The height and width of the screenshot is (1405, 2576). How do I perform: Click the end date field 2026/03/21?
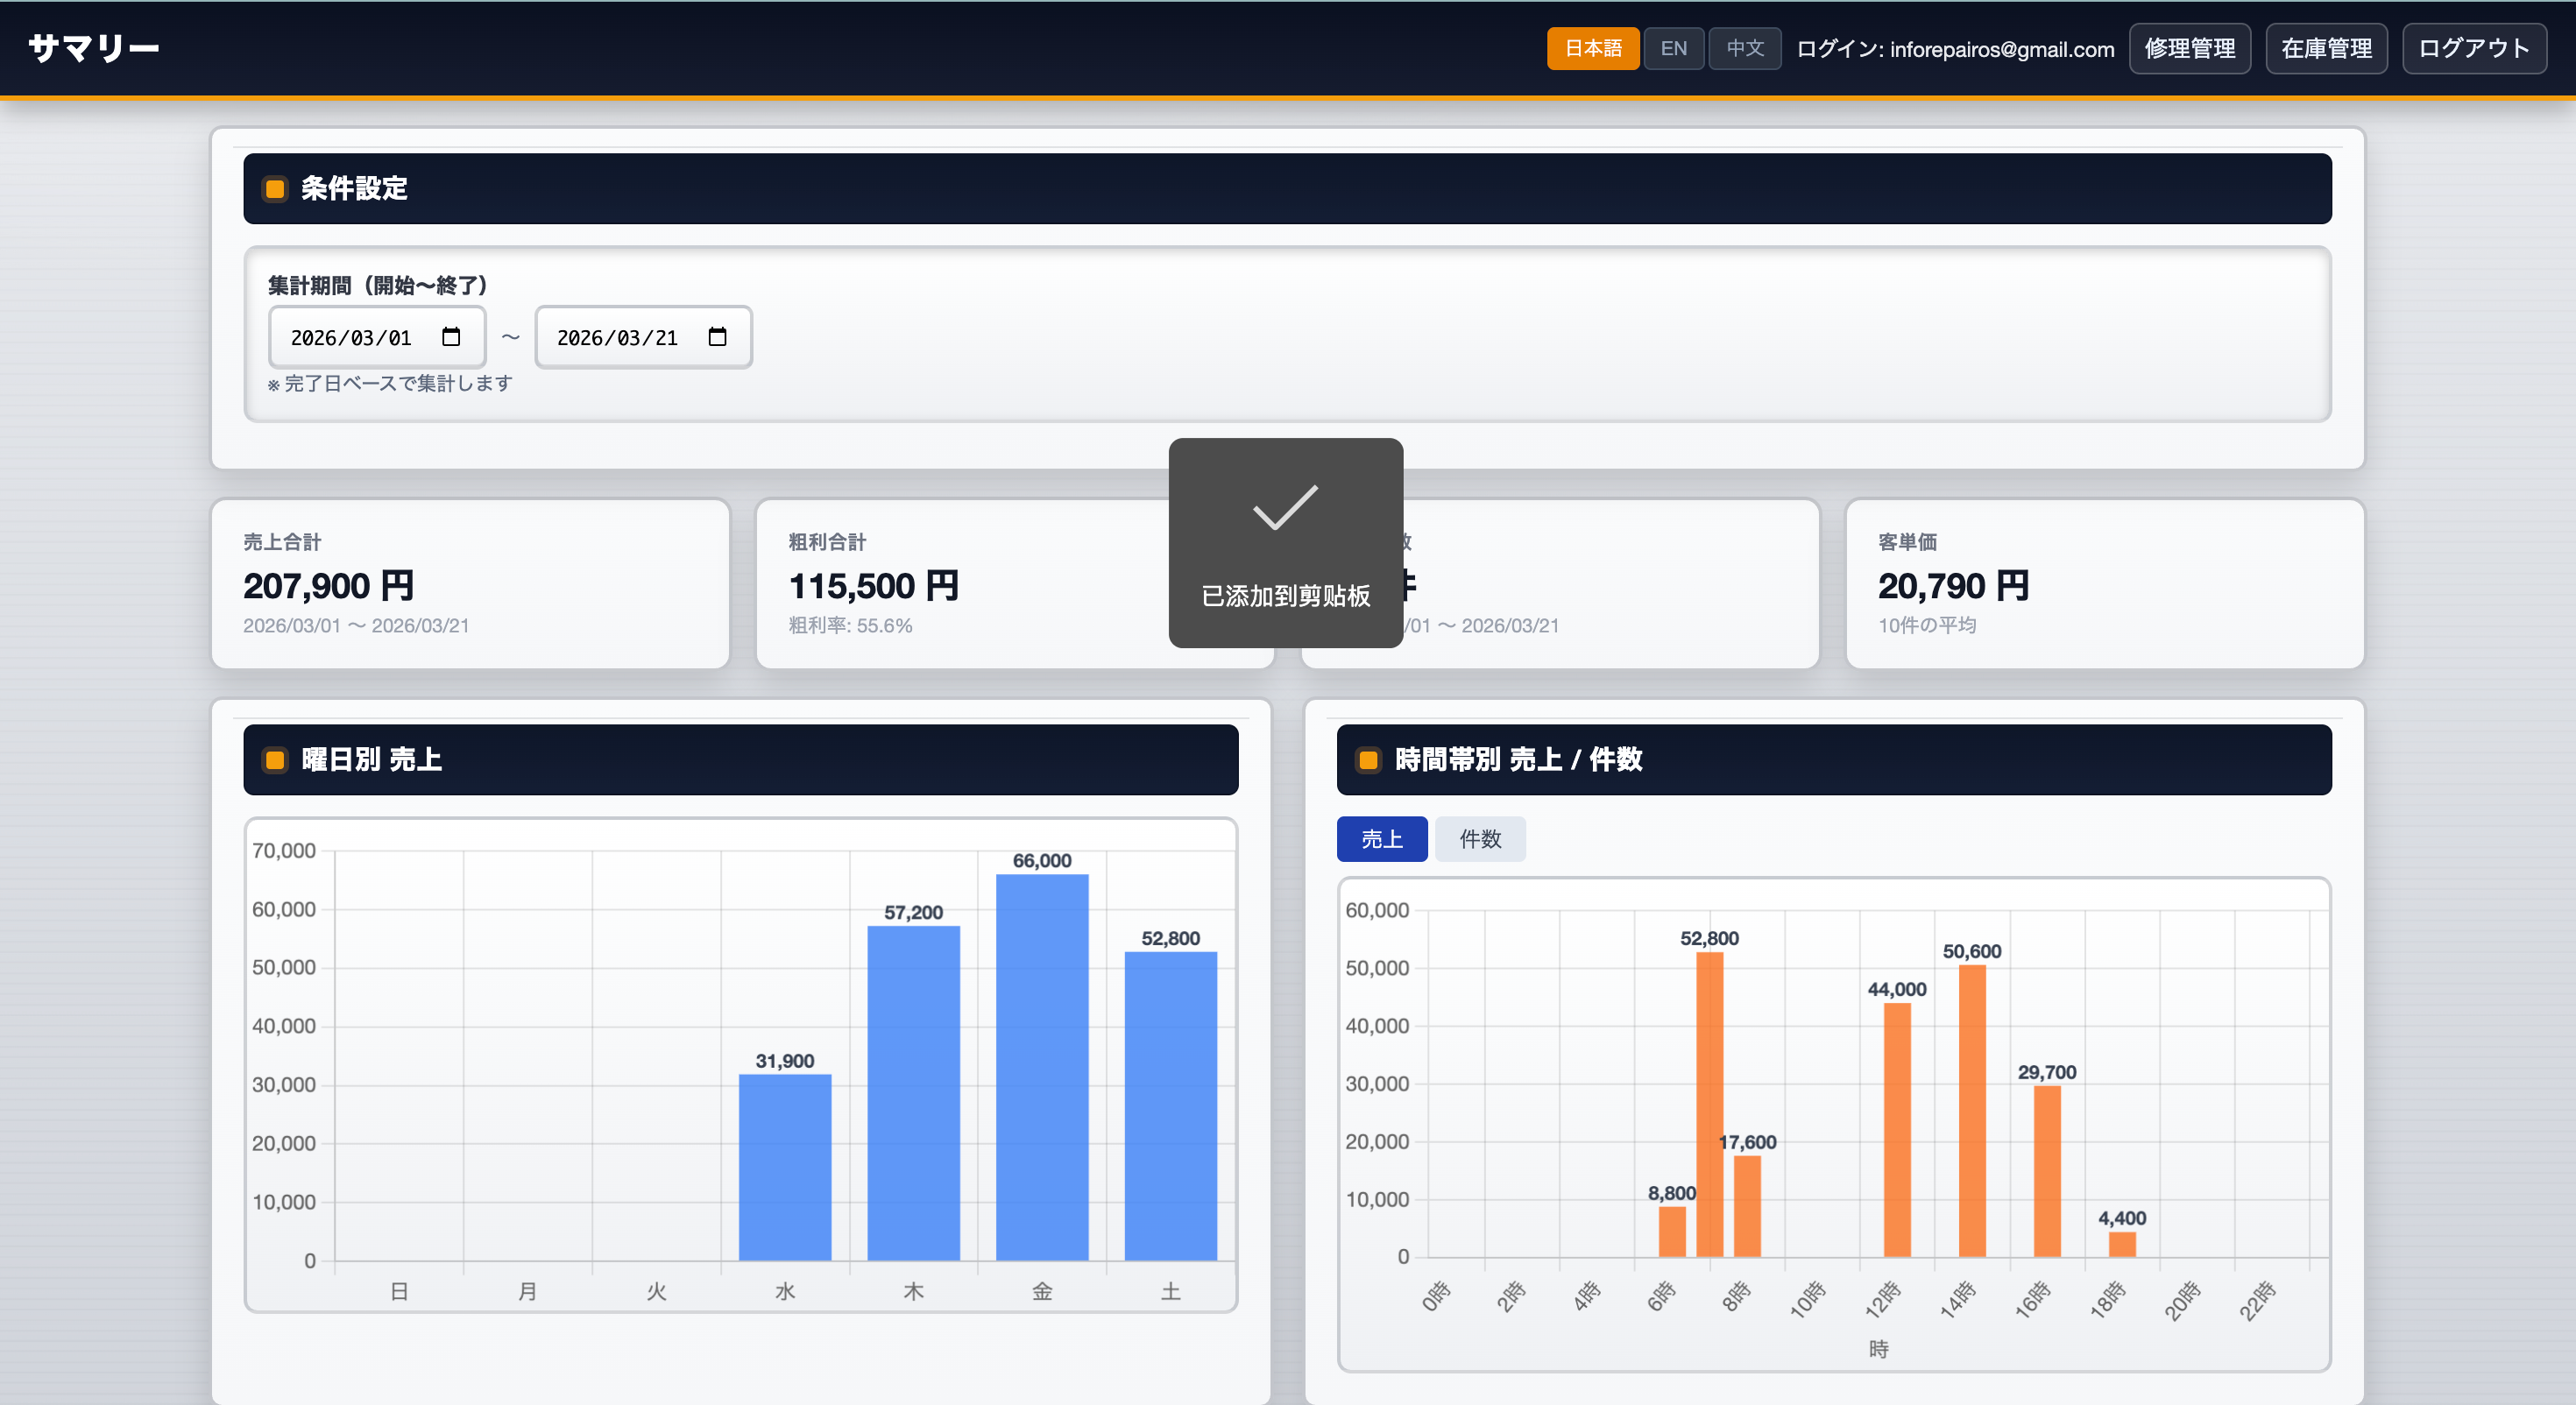617,338
